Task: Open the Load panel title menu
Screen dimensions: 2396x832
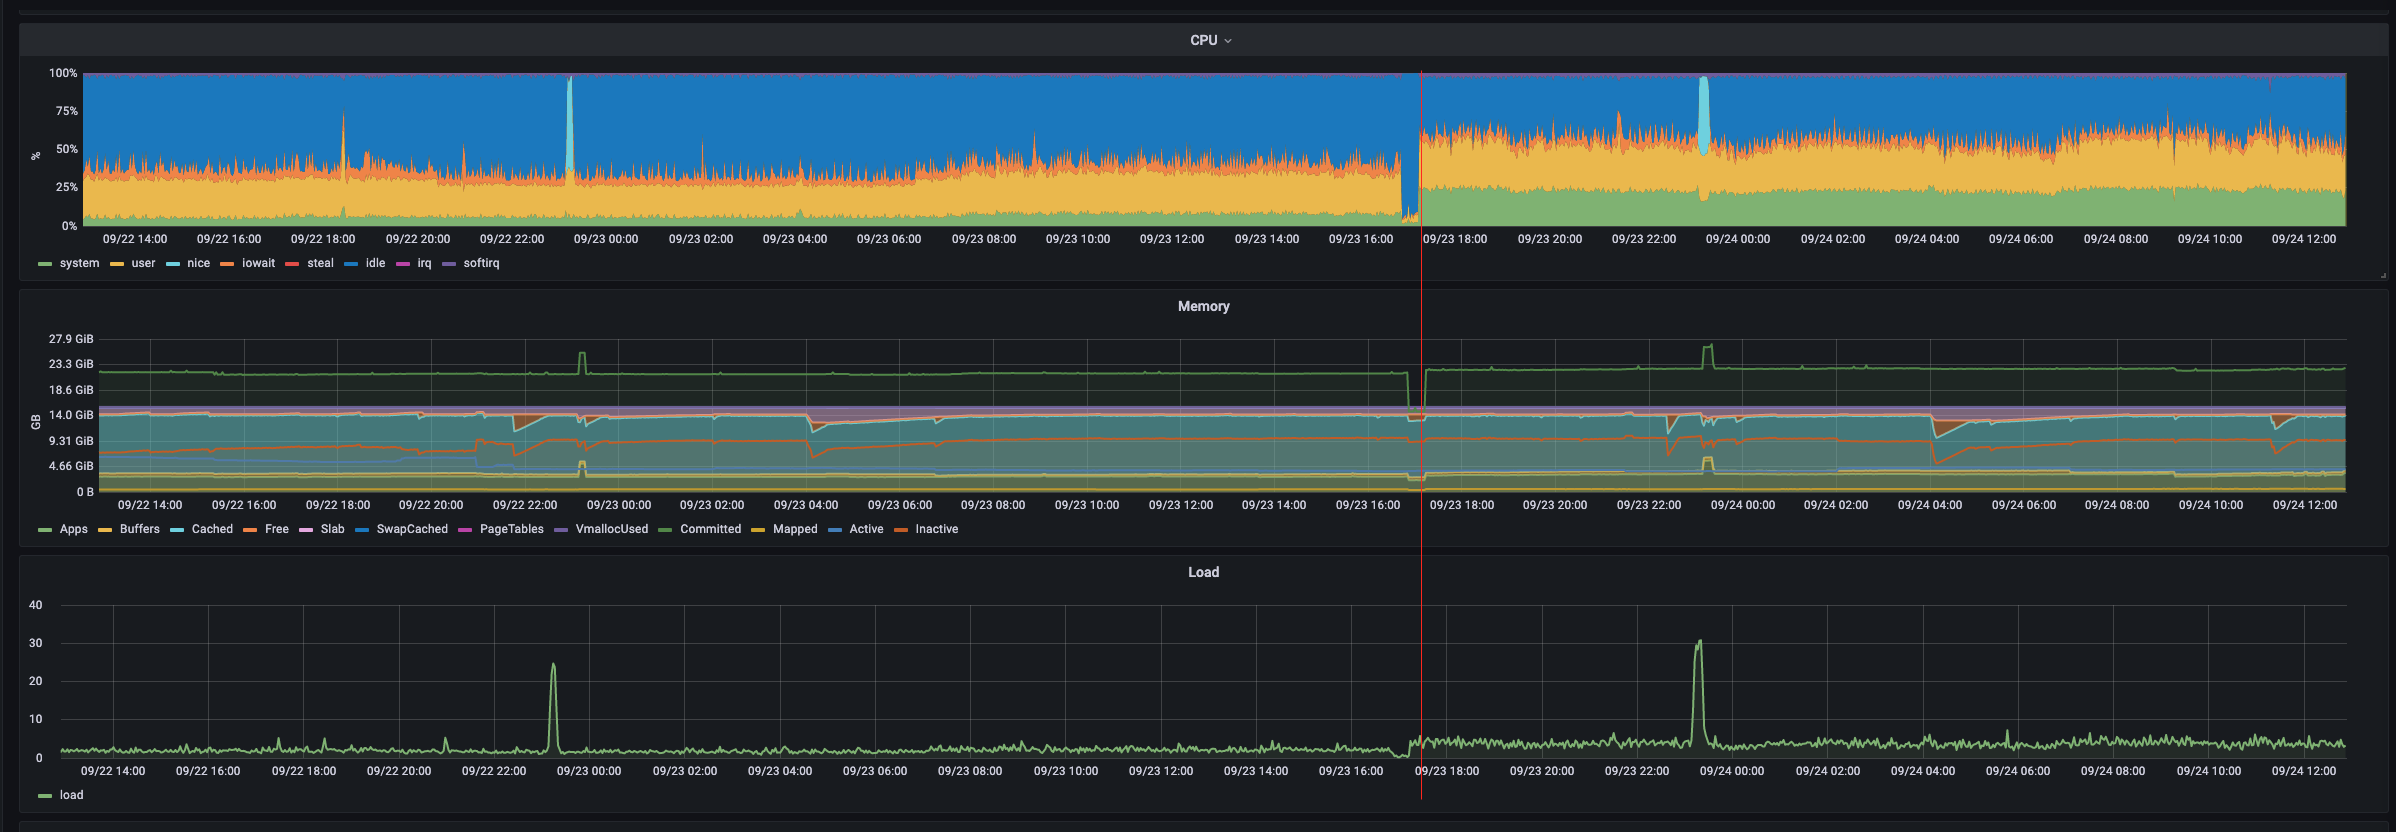Action: pos(1203,572)
